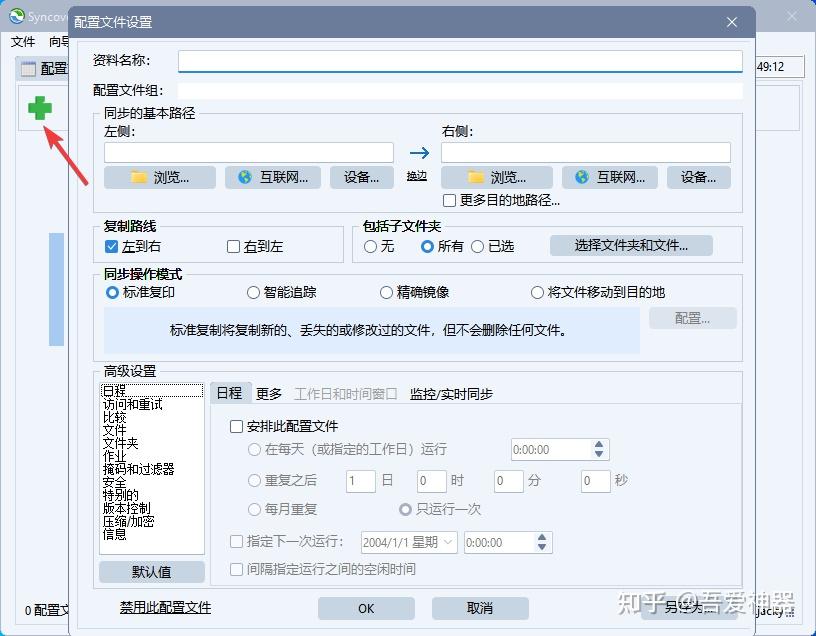Screen dimensions: 816x636
Task: Select 文件夹 in advanced settings list
Action: (x=120, y=443)
